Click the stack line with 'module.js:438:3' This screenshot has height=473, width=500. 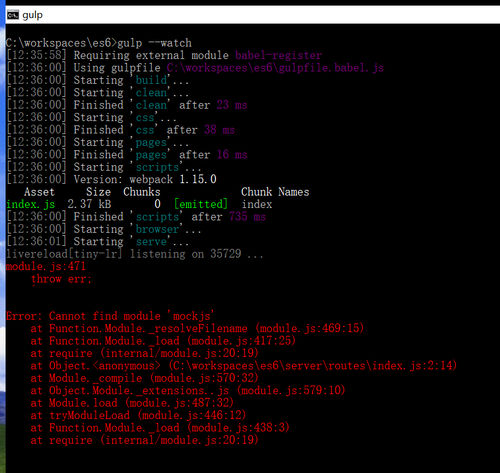160,428
